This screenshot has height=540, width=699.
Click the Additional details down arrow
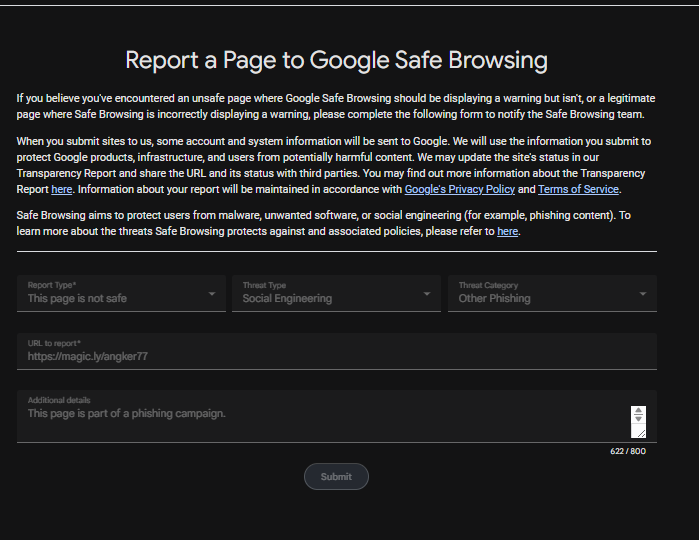click(x=638, y=419)
